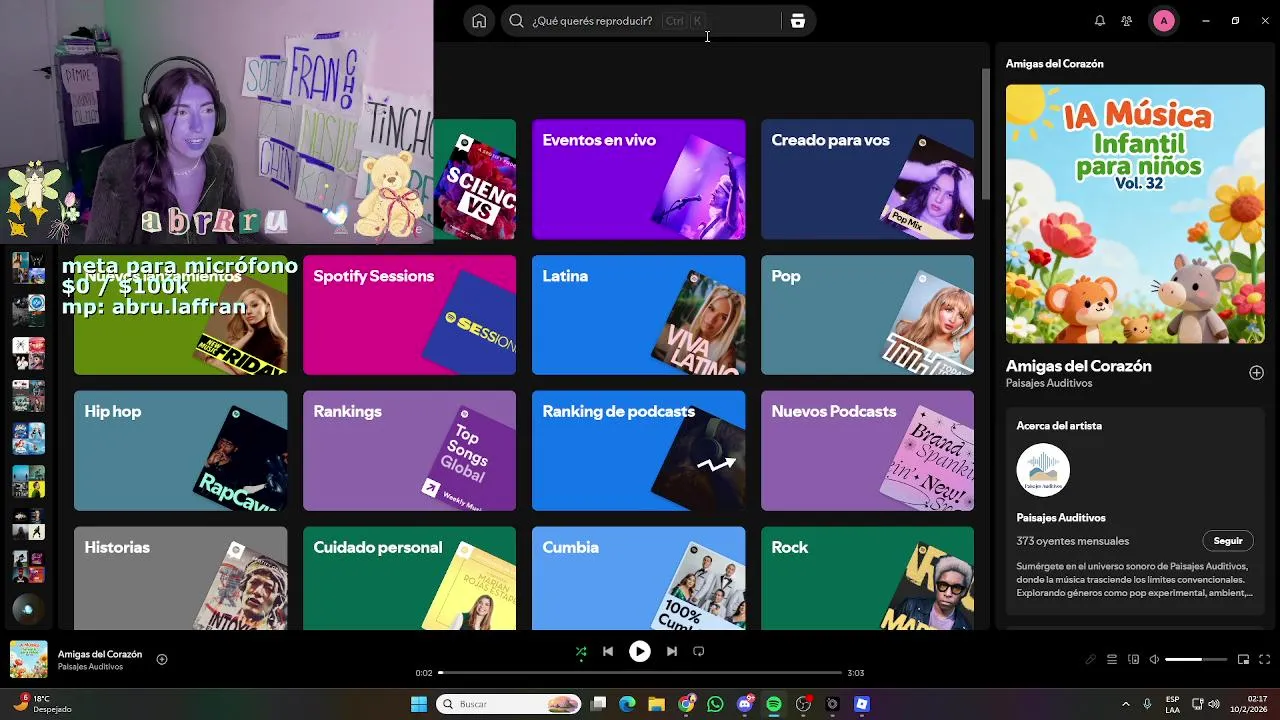This screenshot has height=720, width=1280.
Task: Skip to the previous track
Action: pos(608,652)
